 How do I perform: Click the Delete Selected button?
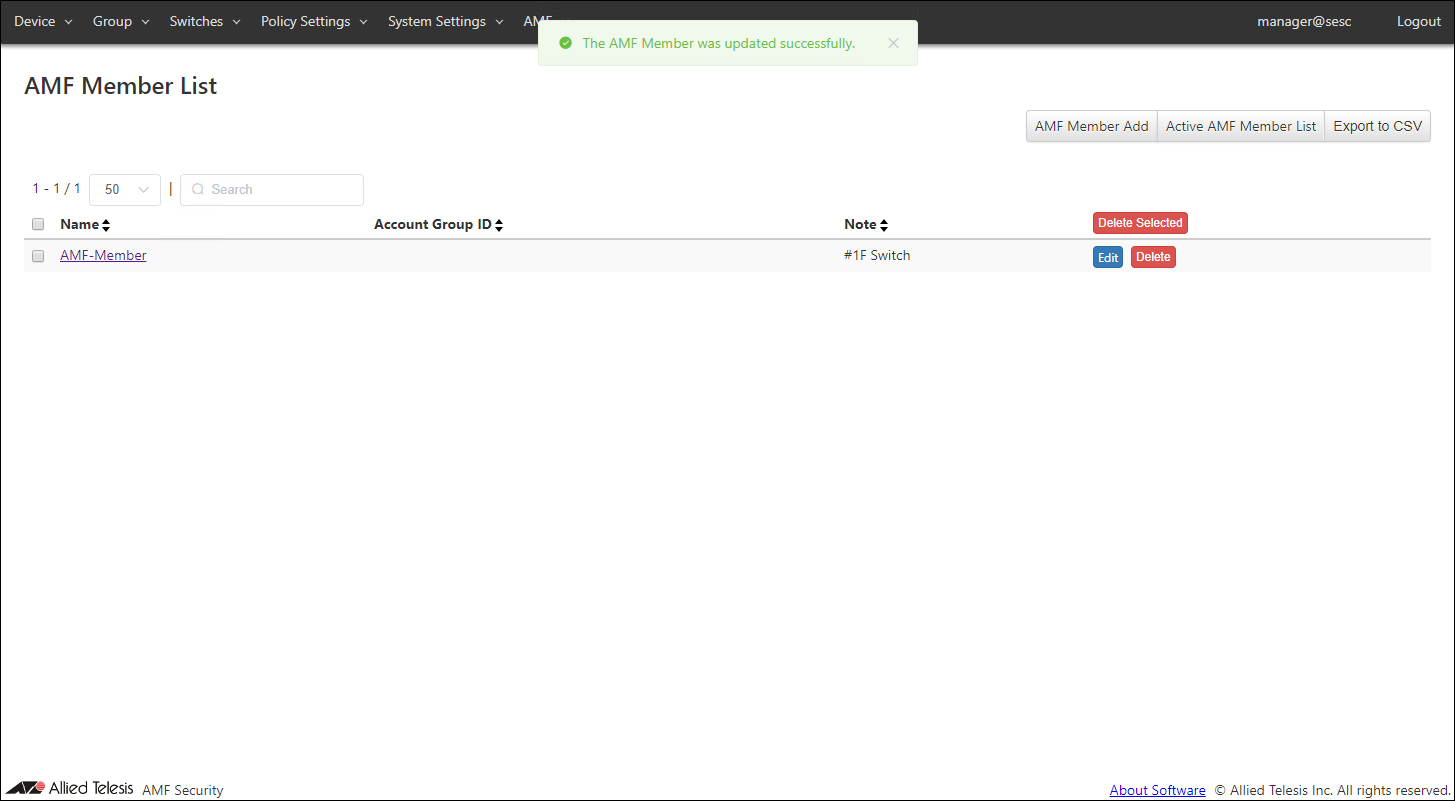click(x=1140, y=223)
